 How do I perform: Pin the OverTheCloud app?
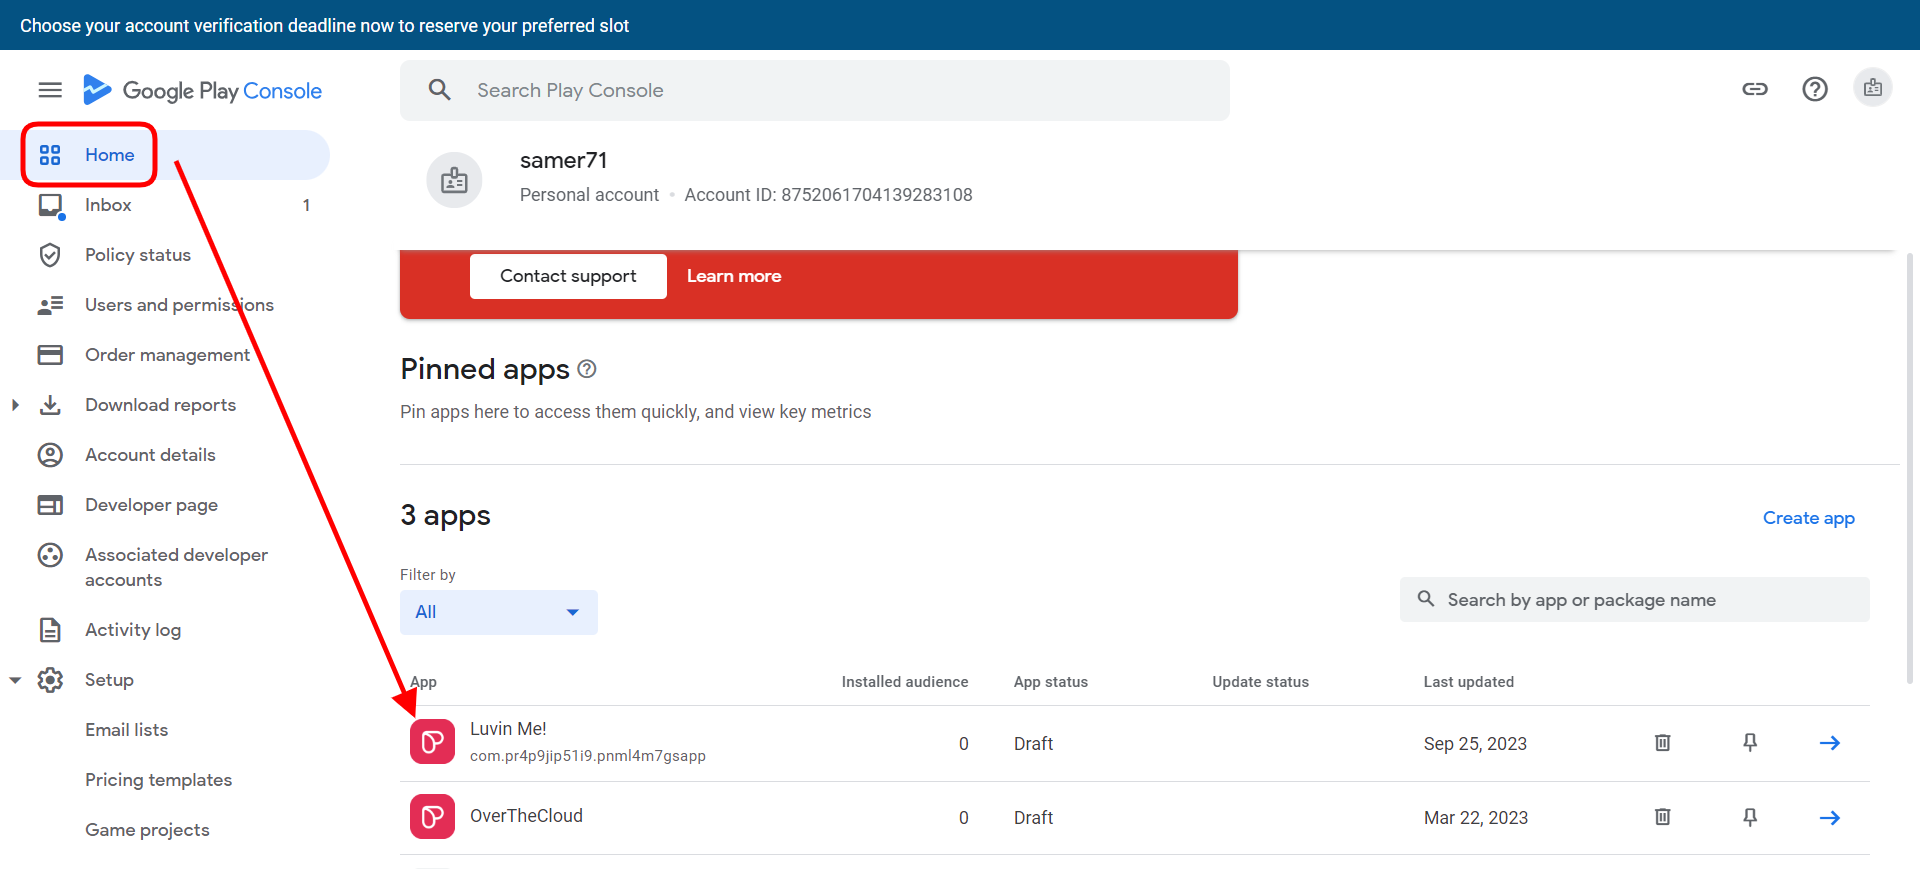(x=1750, y=818)
